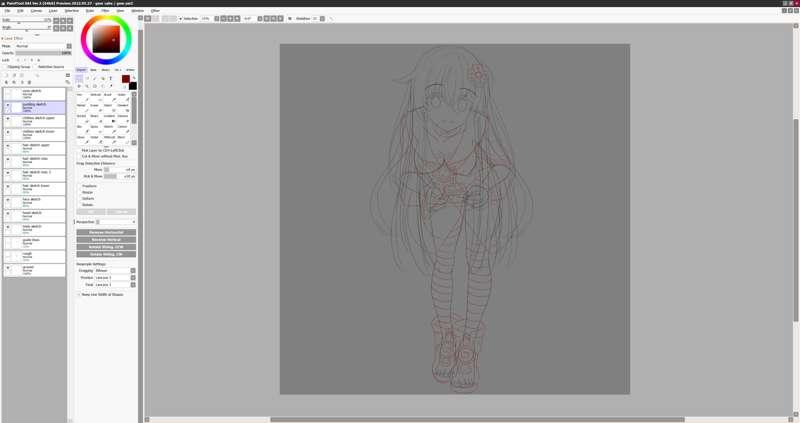
Task: Flip the view horizontally from toolbar
Action: [x=290, y=18]
